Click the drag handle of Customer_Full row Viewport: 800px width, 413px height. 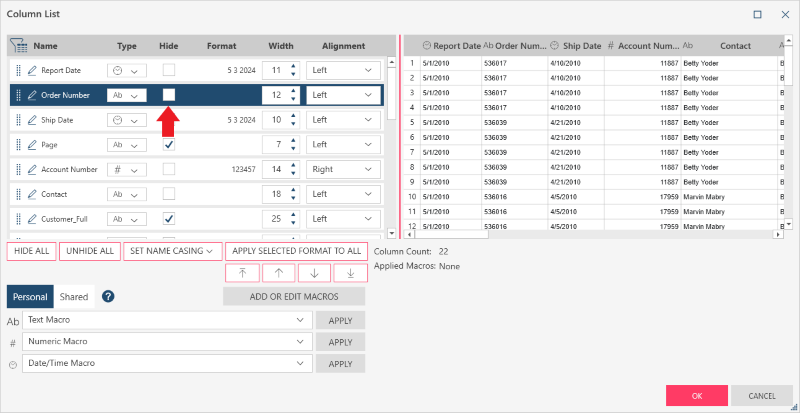click(x=18, y=219)
